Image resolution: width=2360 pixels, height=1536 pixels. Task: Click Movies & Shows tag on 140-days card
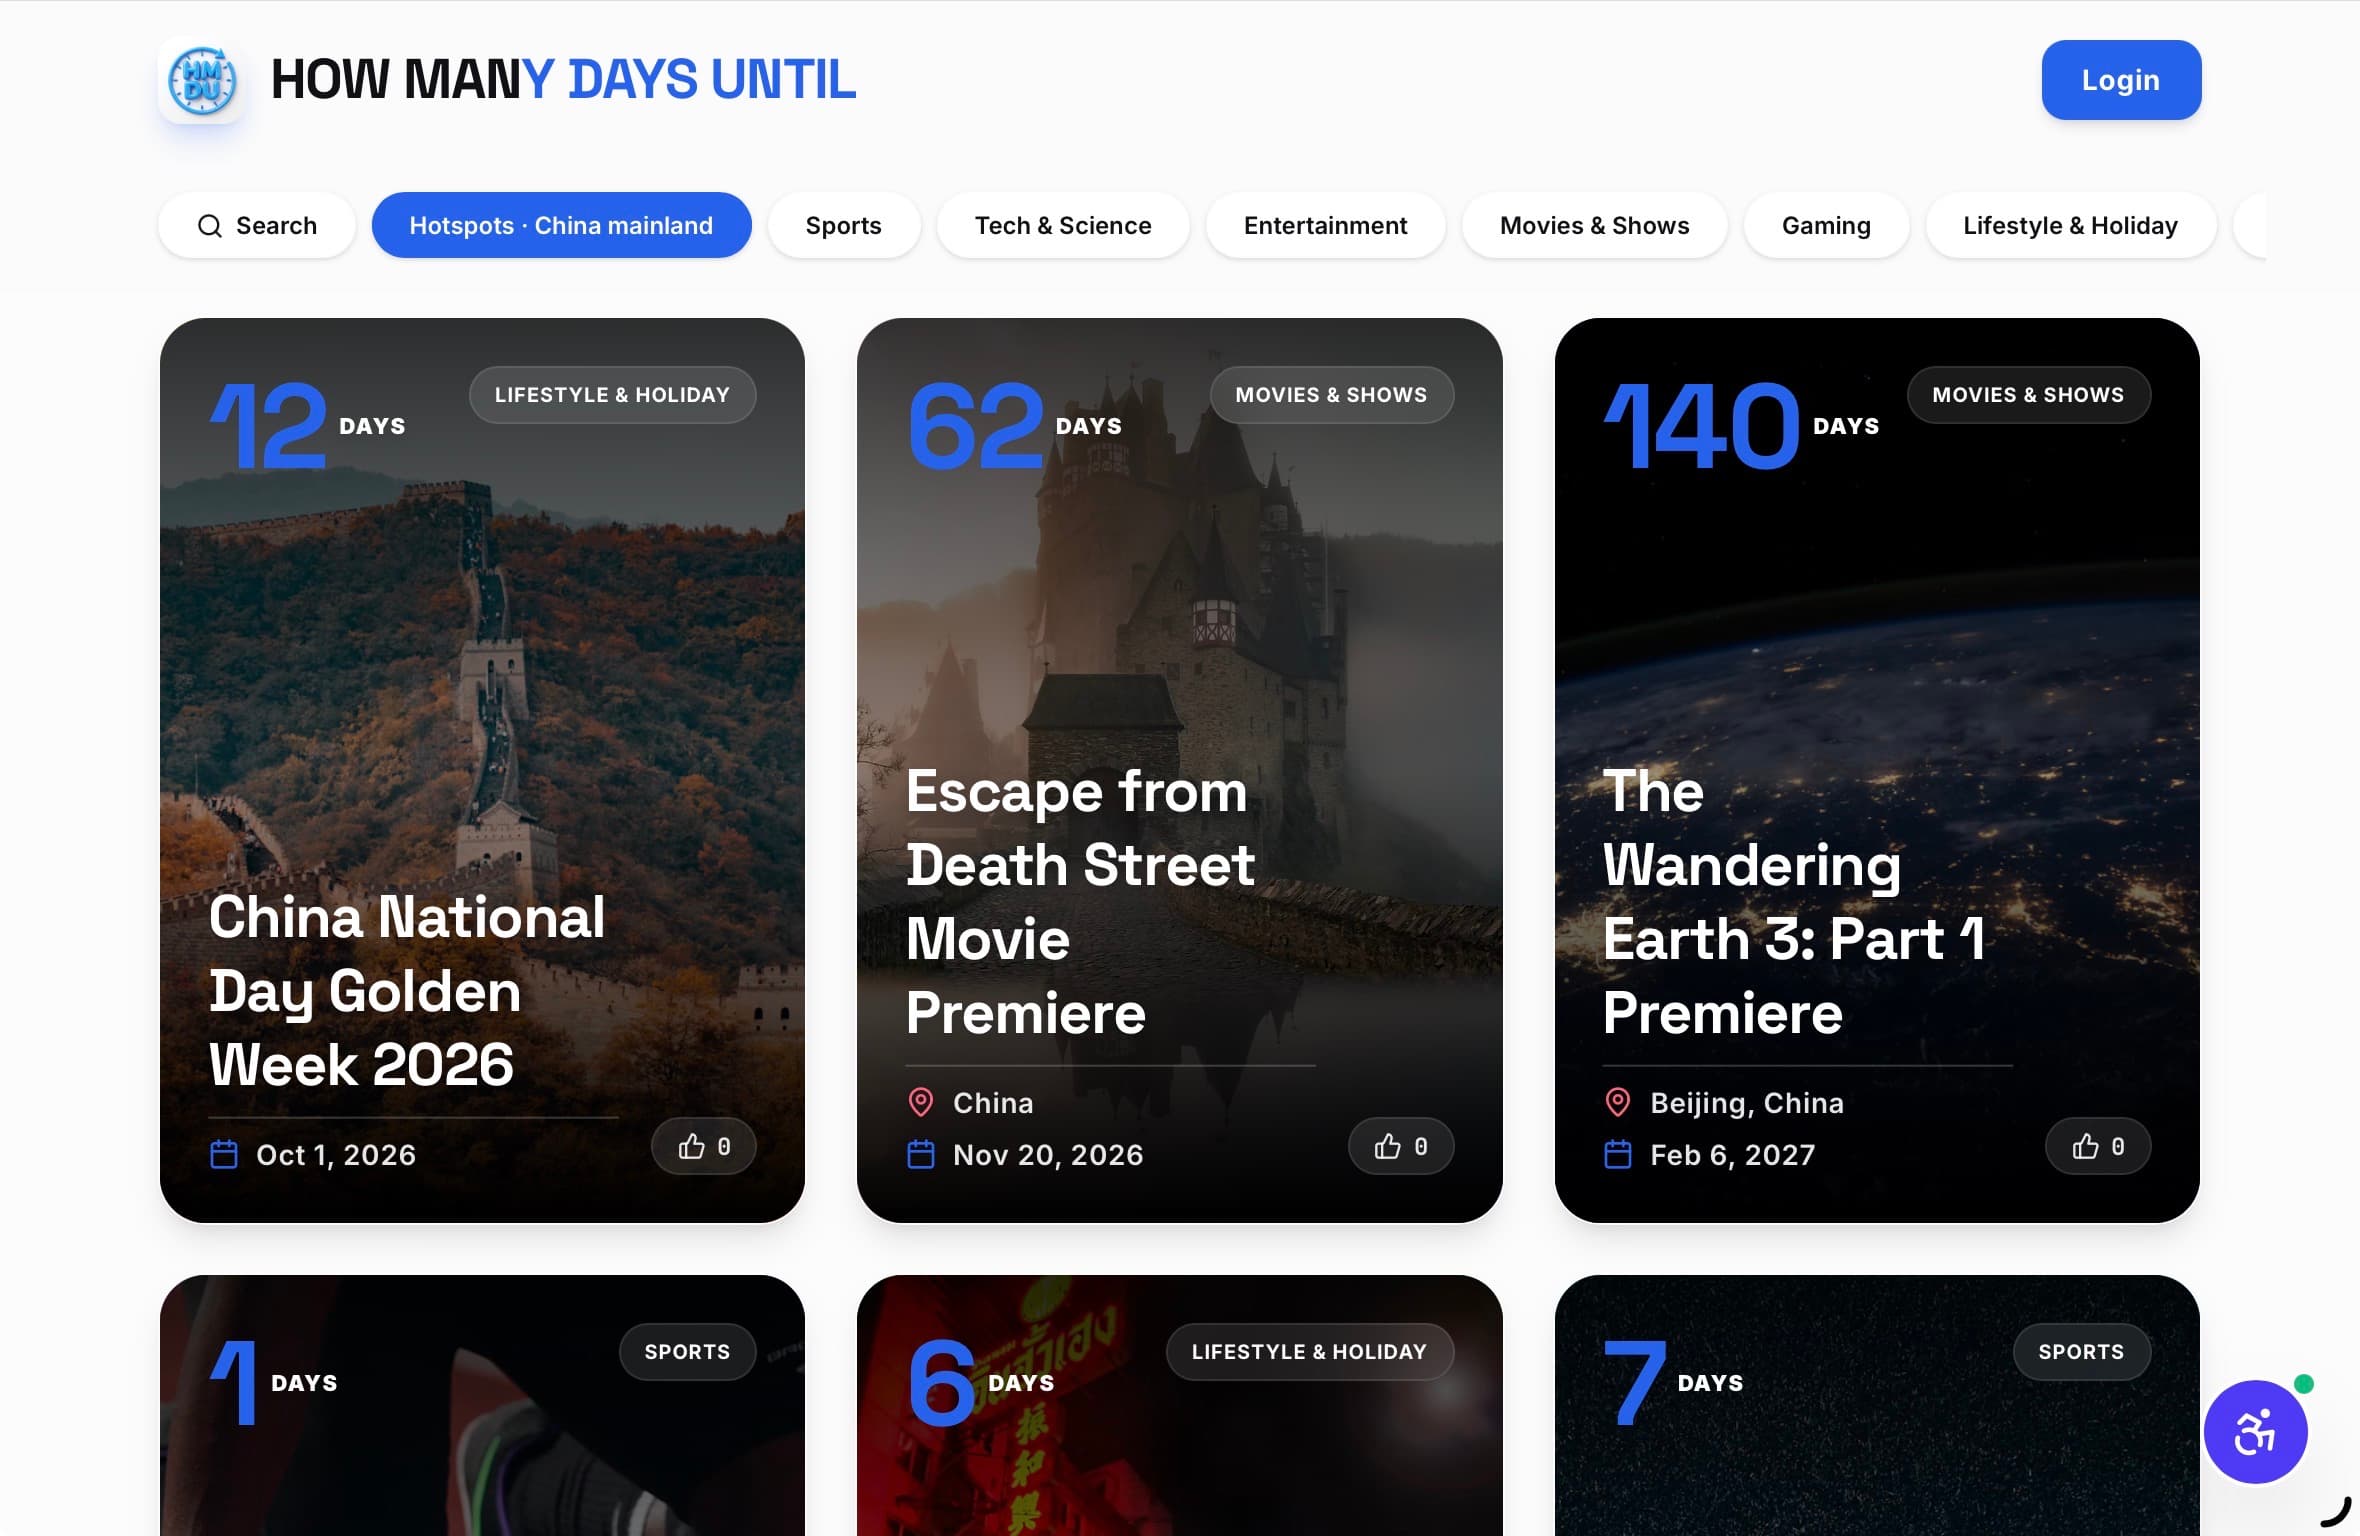coord(2029,395)
